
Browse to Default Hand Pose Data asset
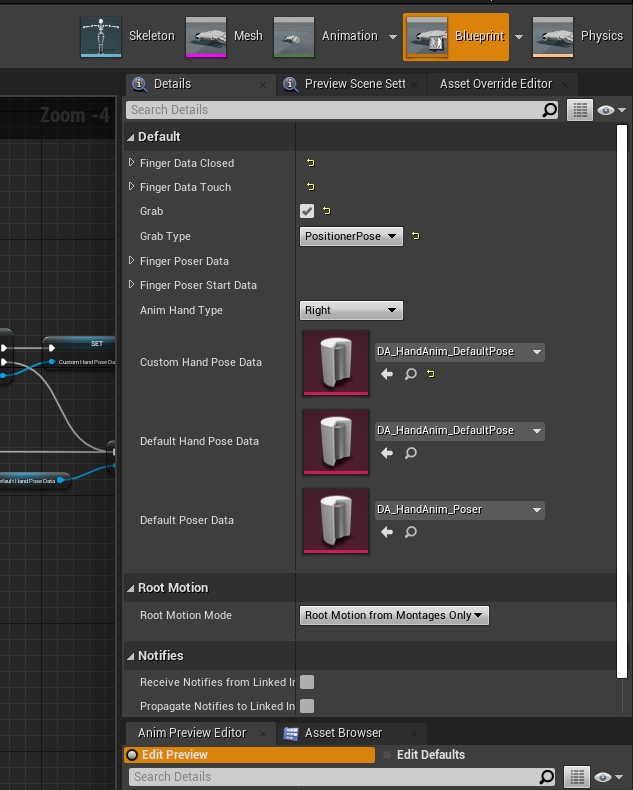(x=411, y=453)
